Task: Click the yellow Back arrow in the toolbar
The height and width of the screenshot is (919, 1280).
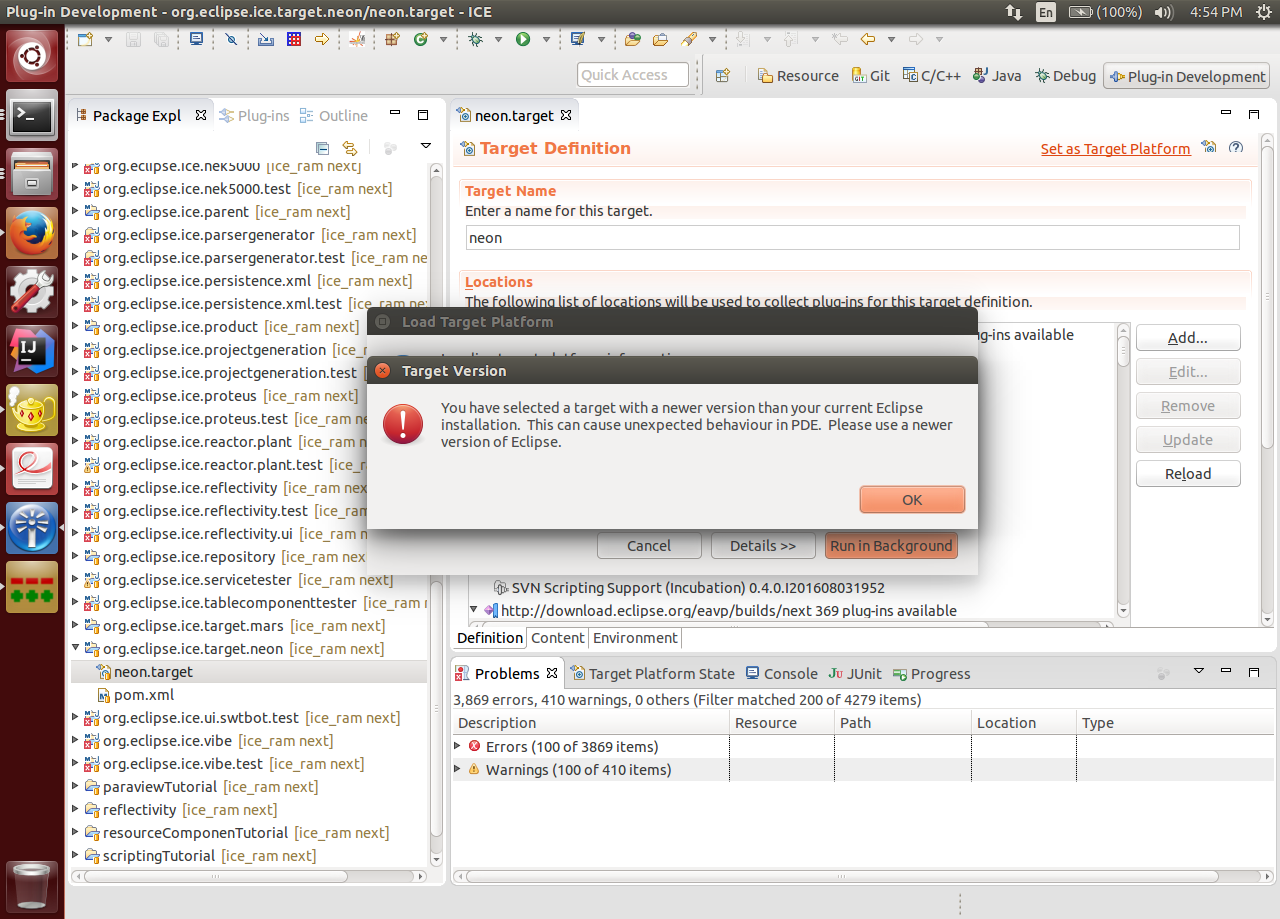Action: pyautogui.click(x=867, y=39)
